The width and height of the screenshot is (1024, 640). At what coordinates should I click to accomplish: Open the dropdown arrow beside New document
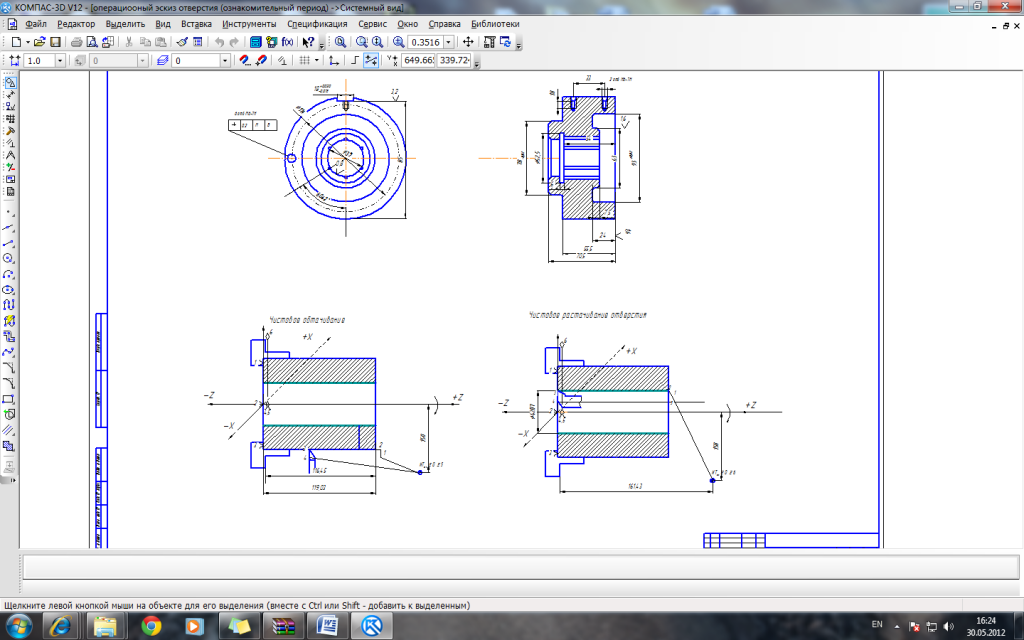coord(27,42)
